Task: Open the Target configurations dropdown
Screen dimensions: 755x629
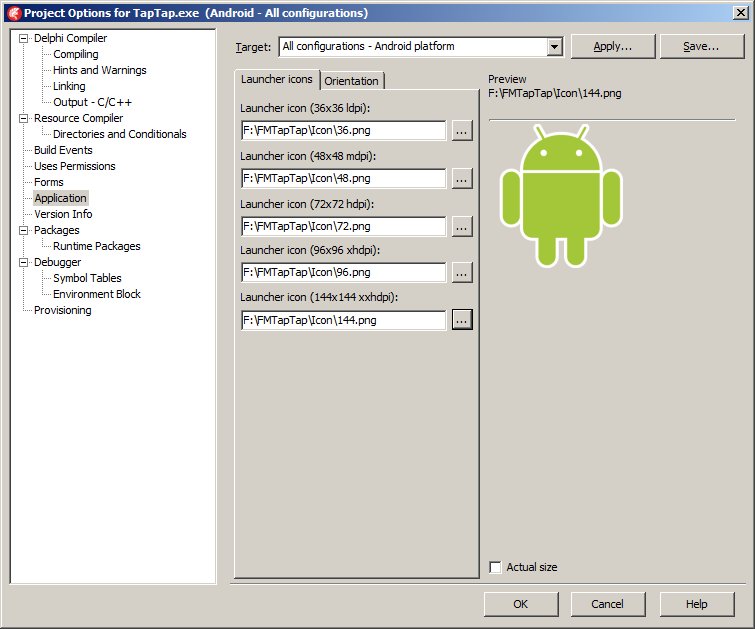Action: [555, 47]
